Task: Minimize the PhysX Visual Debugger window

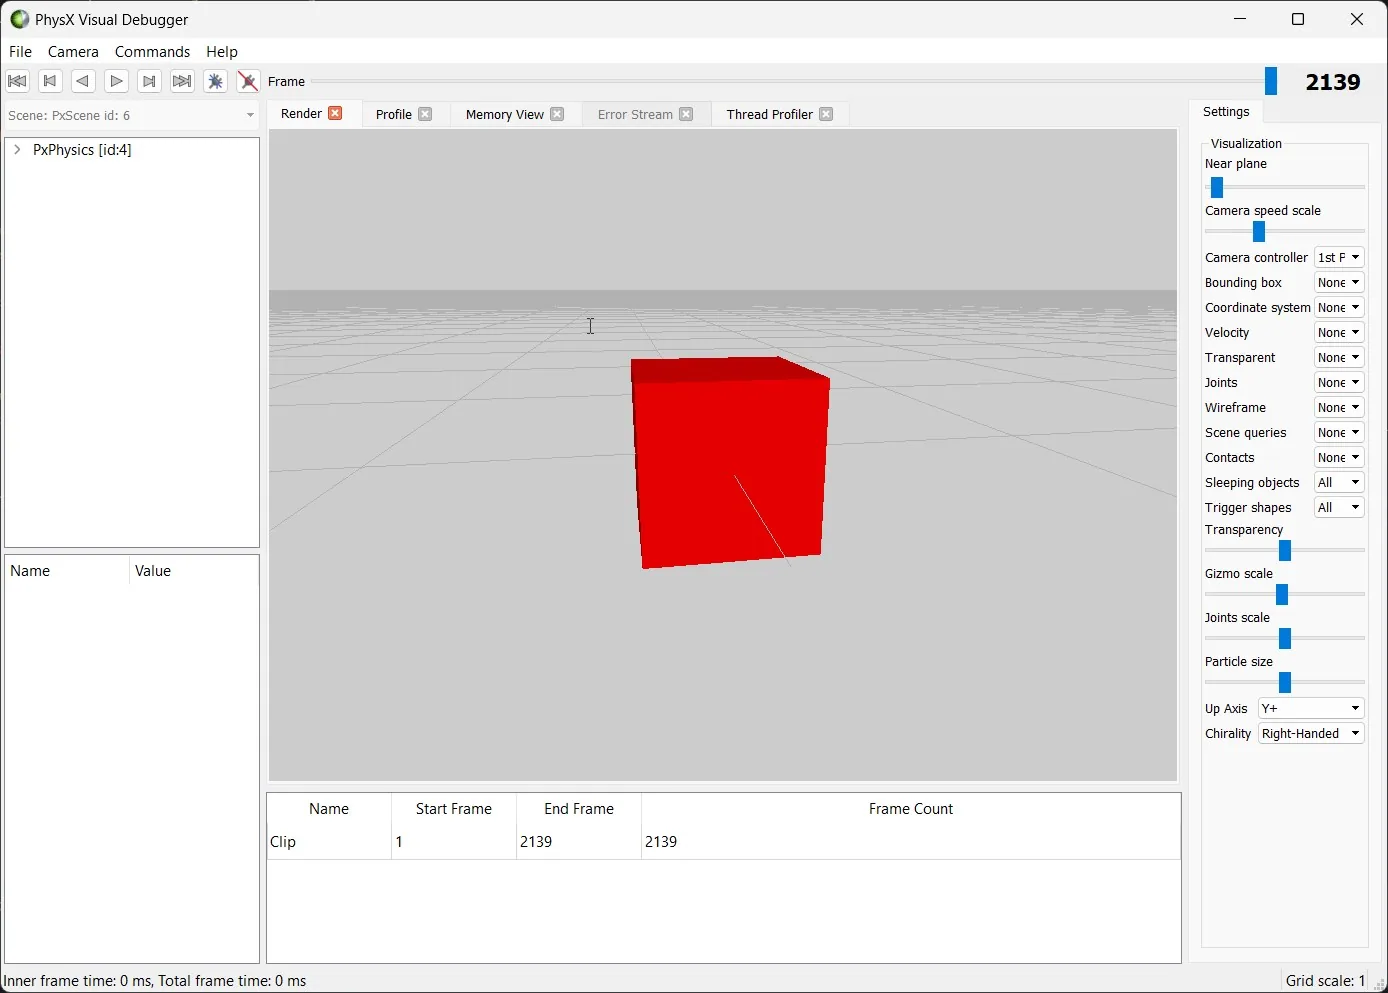Action: 1240,19
